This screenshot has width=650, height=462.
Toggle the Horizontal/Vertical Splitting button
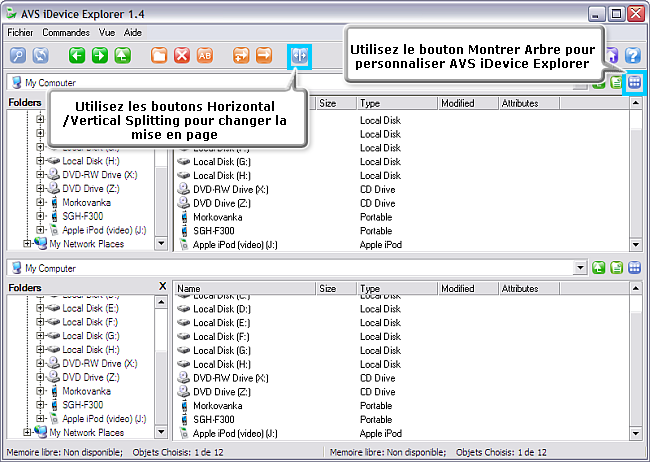coord(299,56)
